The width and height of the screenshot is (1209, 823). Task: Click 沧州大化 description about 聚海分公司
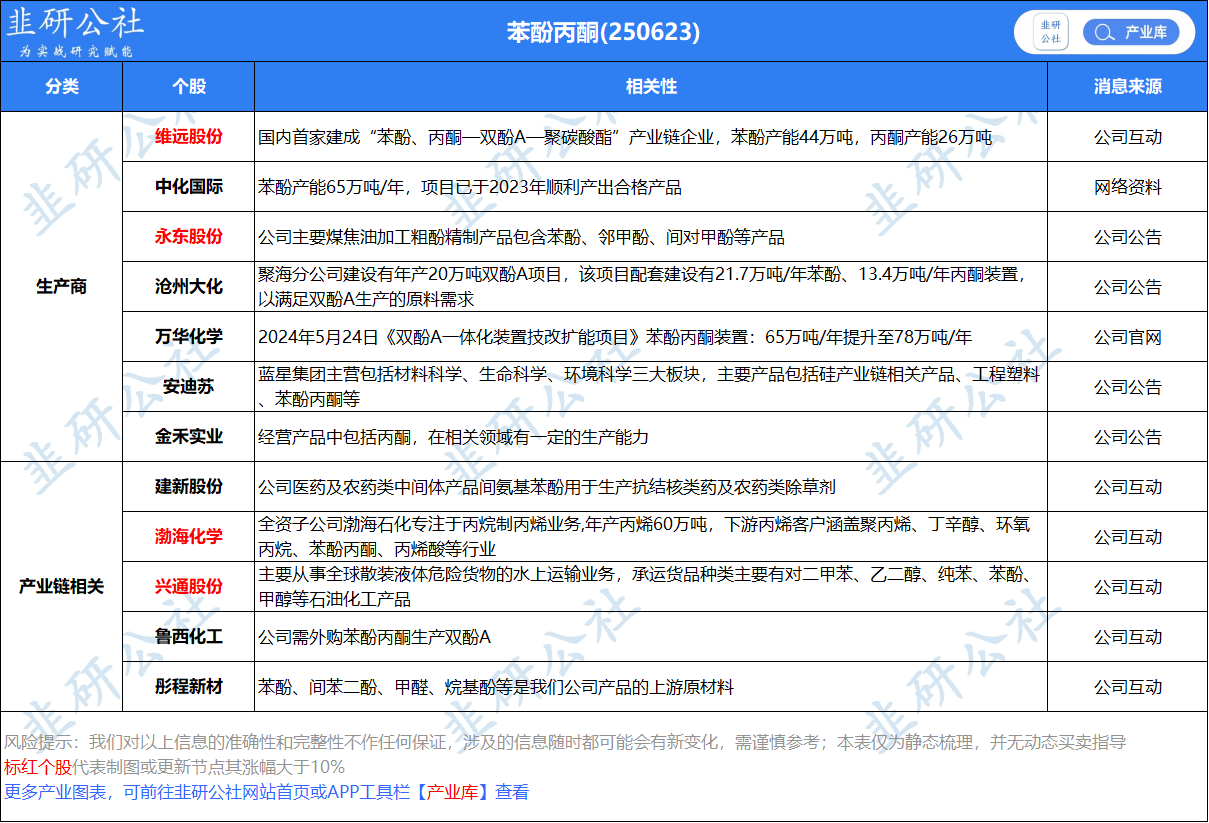point(642,287)
